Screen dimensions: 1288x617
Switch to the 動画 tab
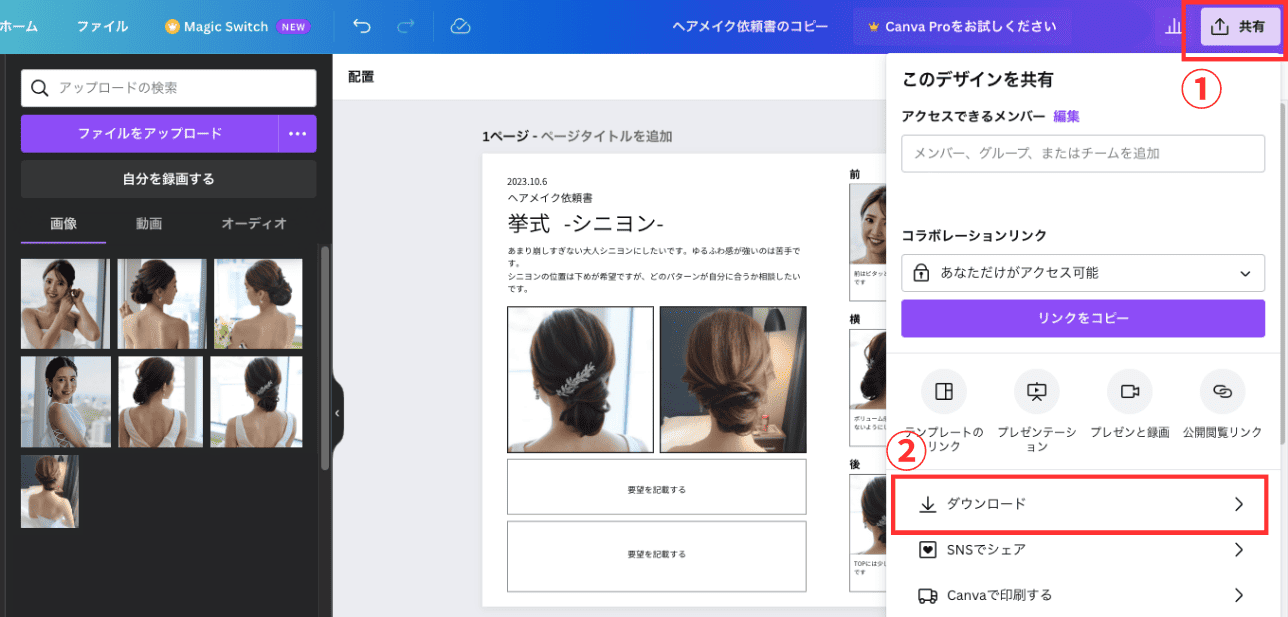coord(149,224)
